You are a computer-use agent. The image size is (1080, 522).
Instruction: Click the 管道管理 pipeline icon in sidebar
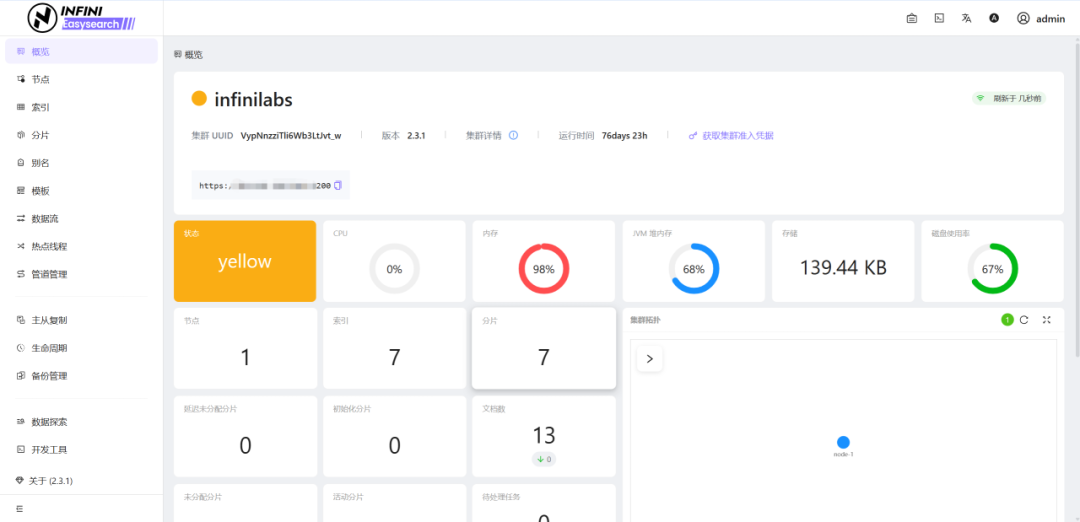coord(21,274)
